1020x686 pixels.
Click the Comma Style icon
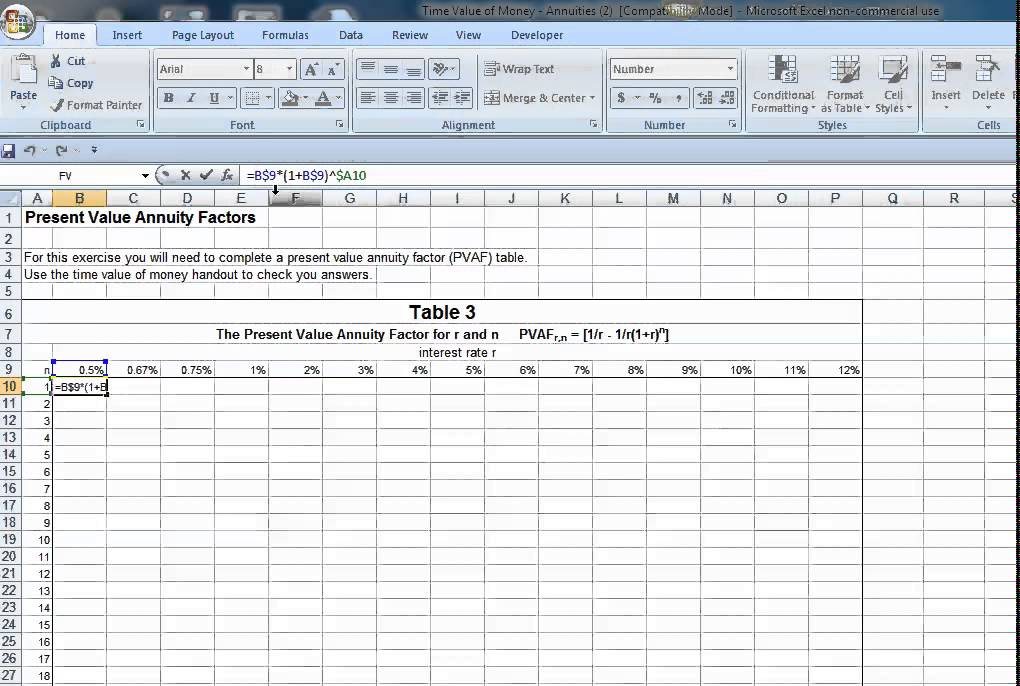(x=678, y=98)
